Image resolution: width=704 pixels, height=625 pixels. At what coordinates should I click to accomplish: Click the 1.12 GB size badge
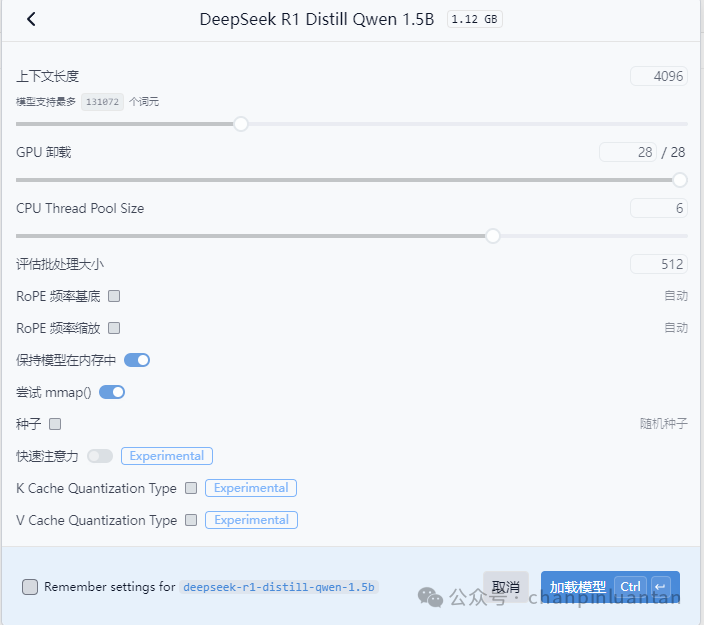point(475,19)
